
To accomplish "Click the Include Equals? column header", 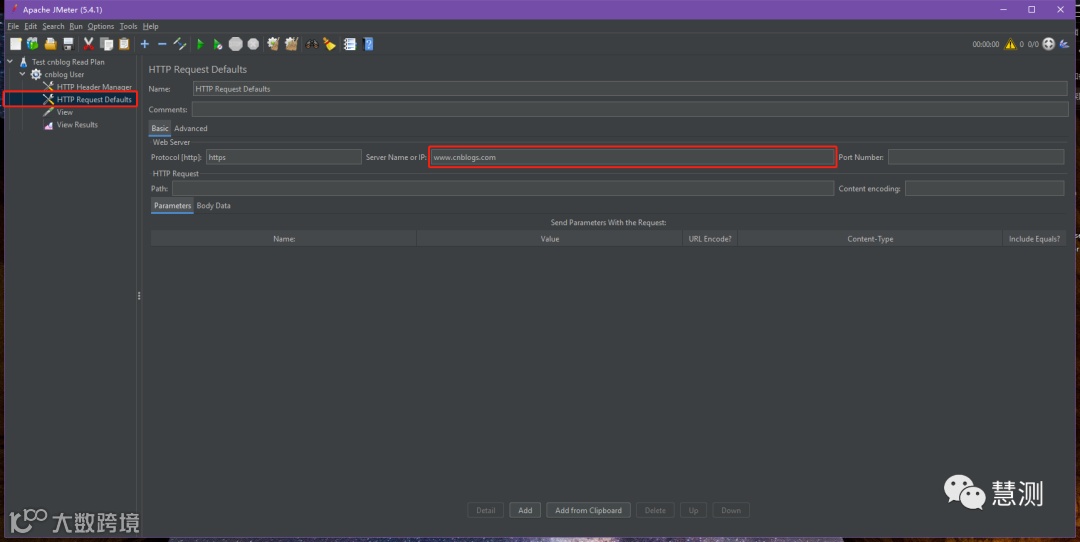I will pyautogui.click(x=1035, y=239).
